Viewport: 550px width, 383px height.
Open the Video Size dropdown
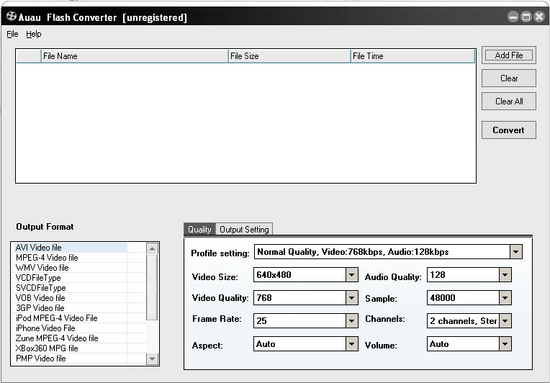tap(351, 275)
